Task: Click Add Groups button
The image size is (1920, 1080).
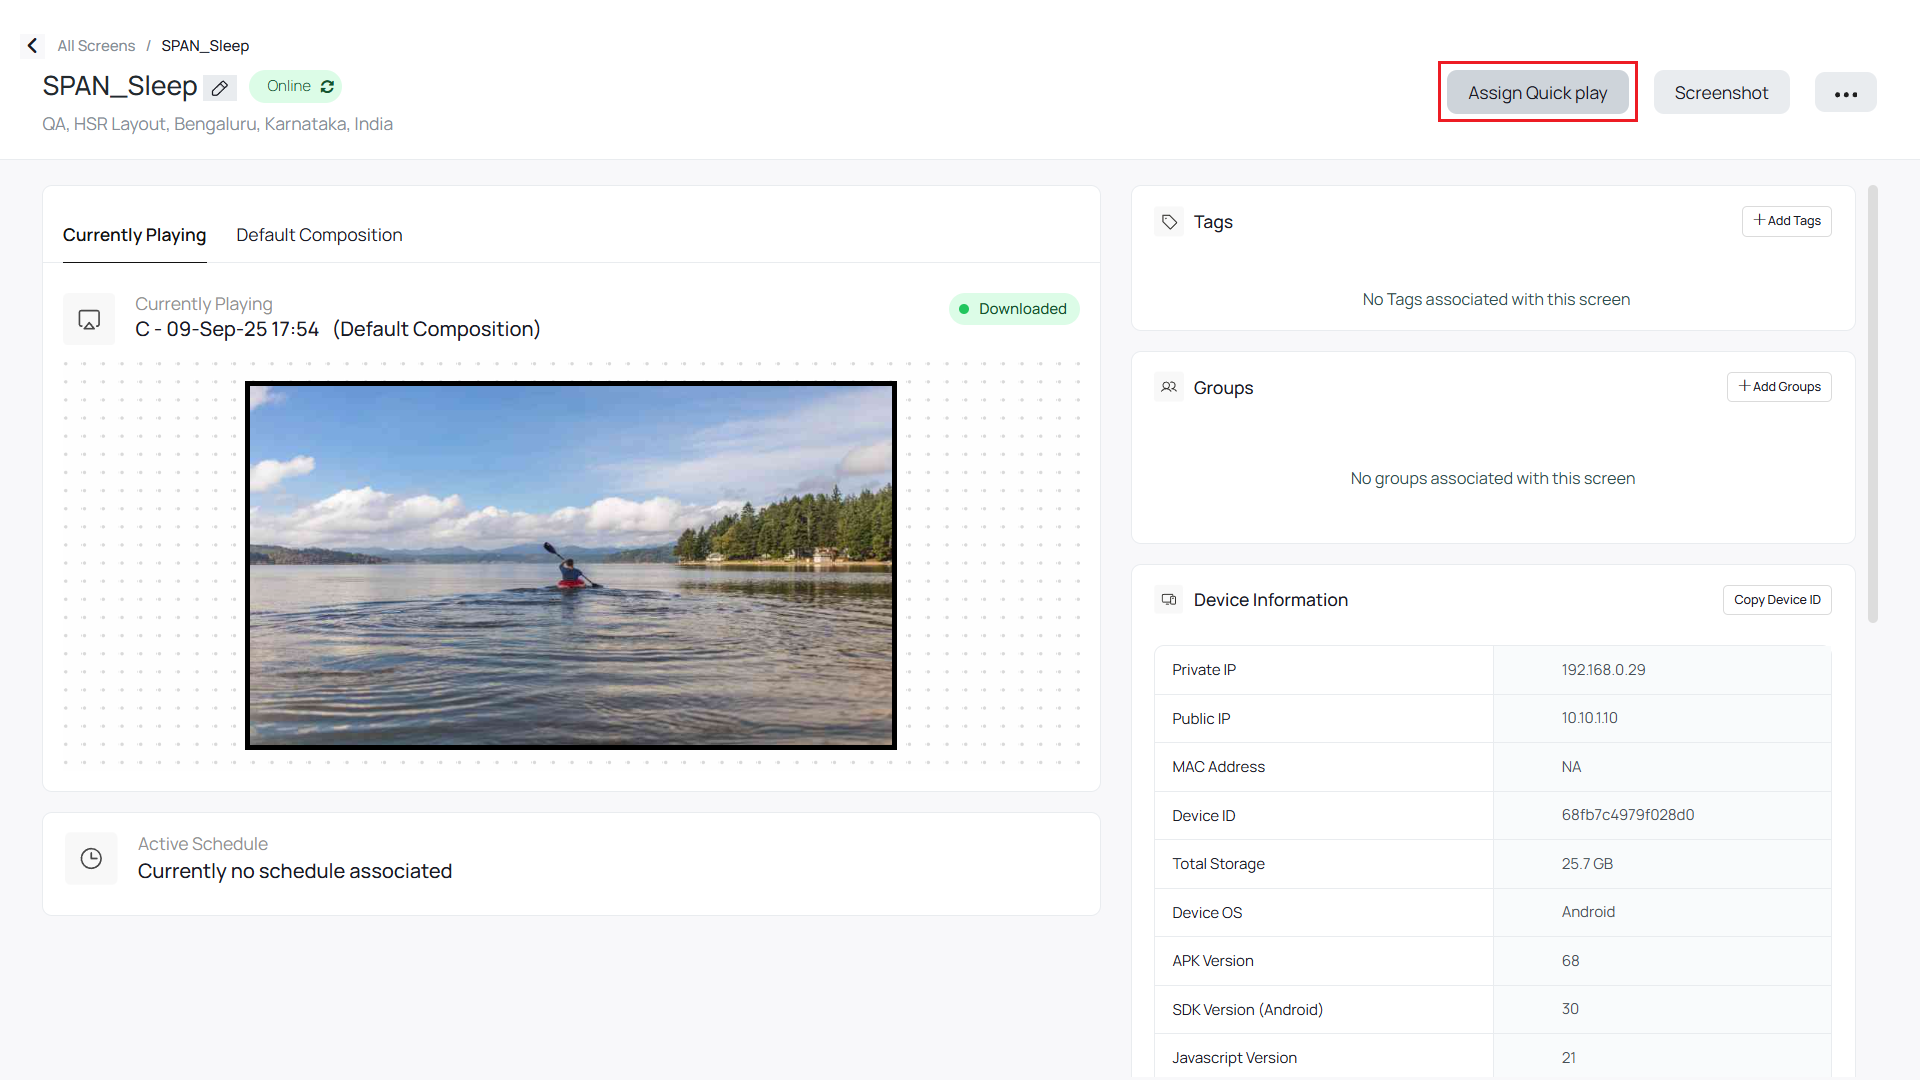Action: (x=1778, y=387)
